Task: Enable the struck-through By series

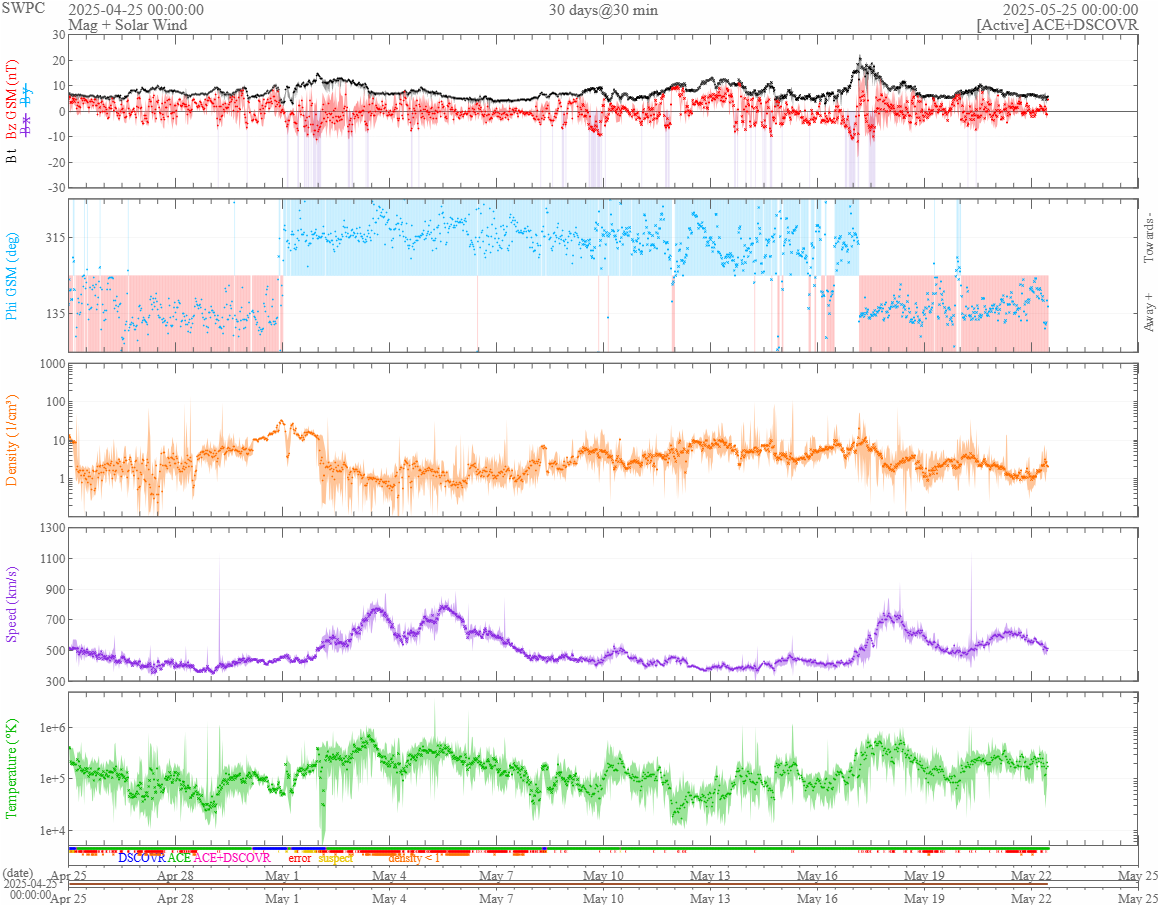Action: pyautogui.click(x=25, y=95)
